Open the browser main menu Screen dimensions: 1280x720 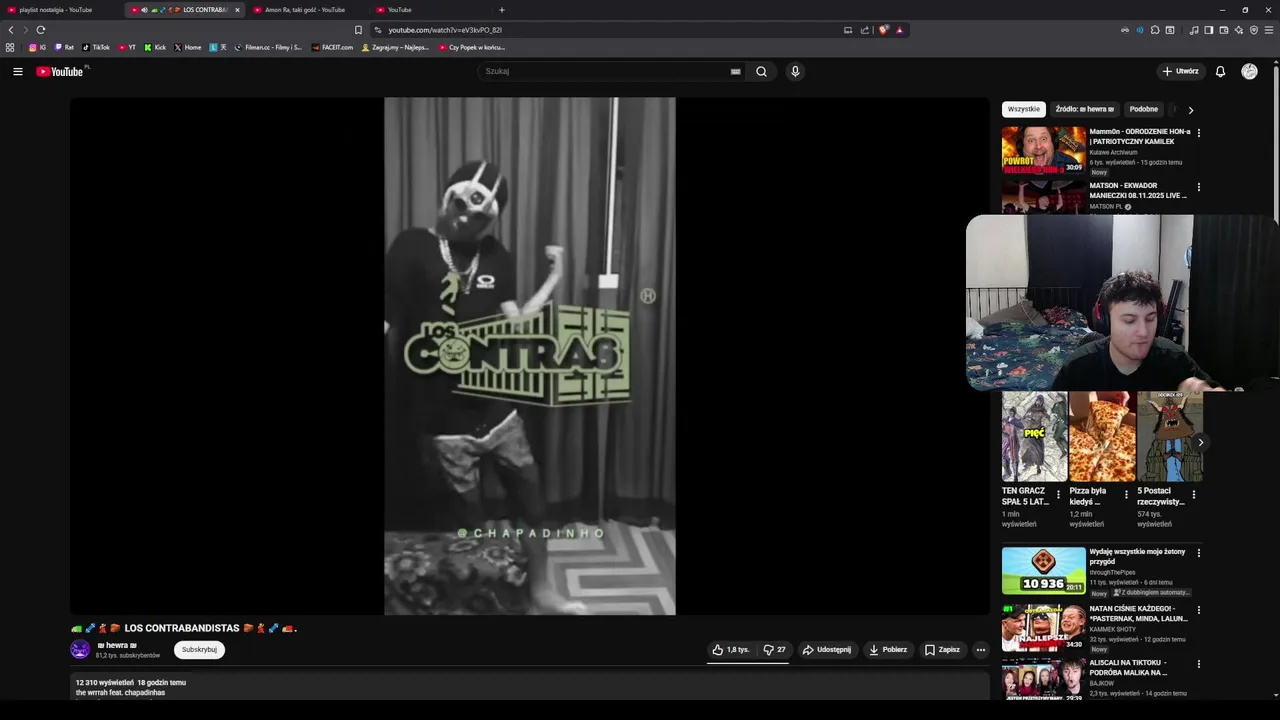coord(1269,30)
